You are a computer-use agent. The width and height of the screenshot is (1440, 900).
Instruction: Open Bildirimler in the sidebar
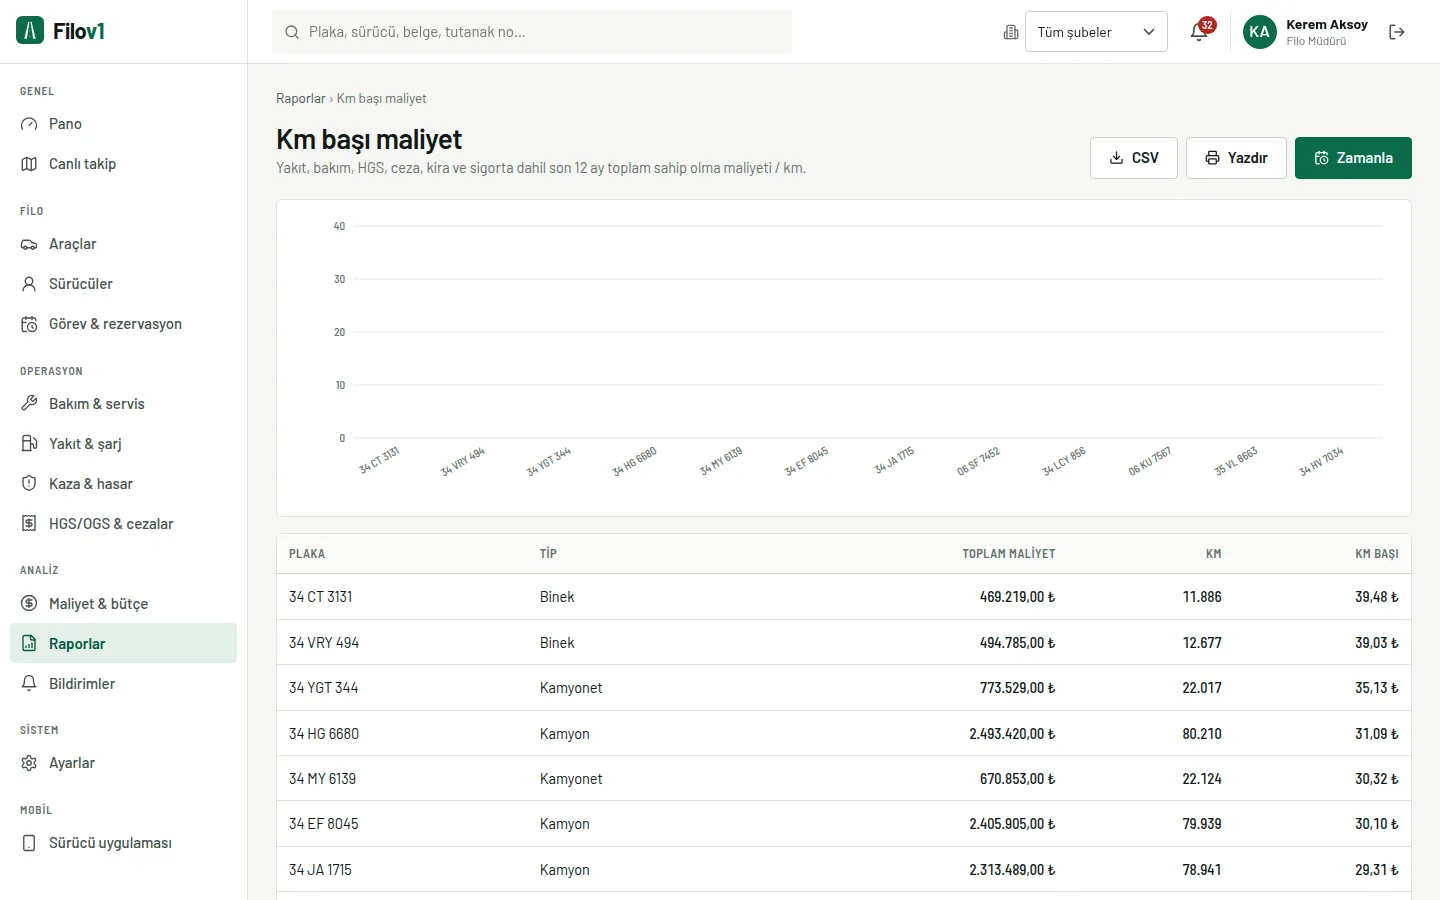tap(123, 684)
